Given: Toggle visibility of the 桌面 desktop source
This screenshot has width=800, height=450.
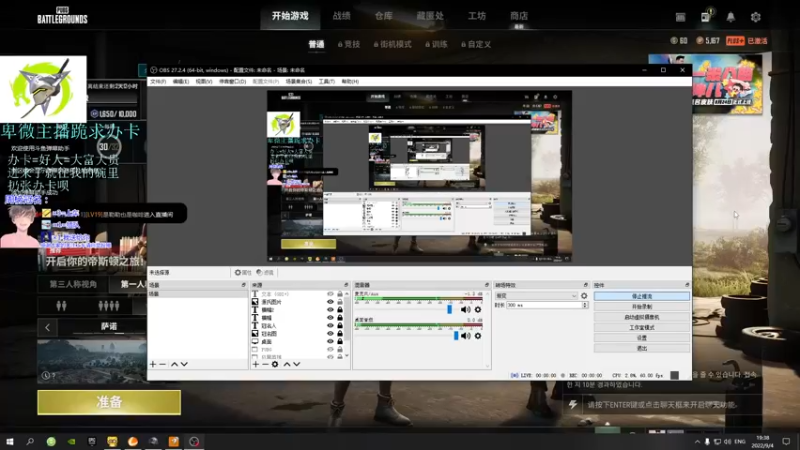Looking at the screenshot, I should tap(330, 341).
